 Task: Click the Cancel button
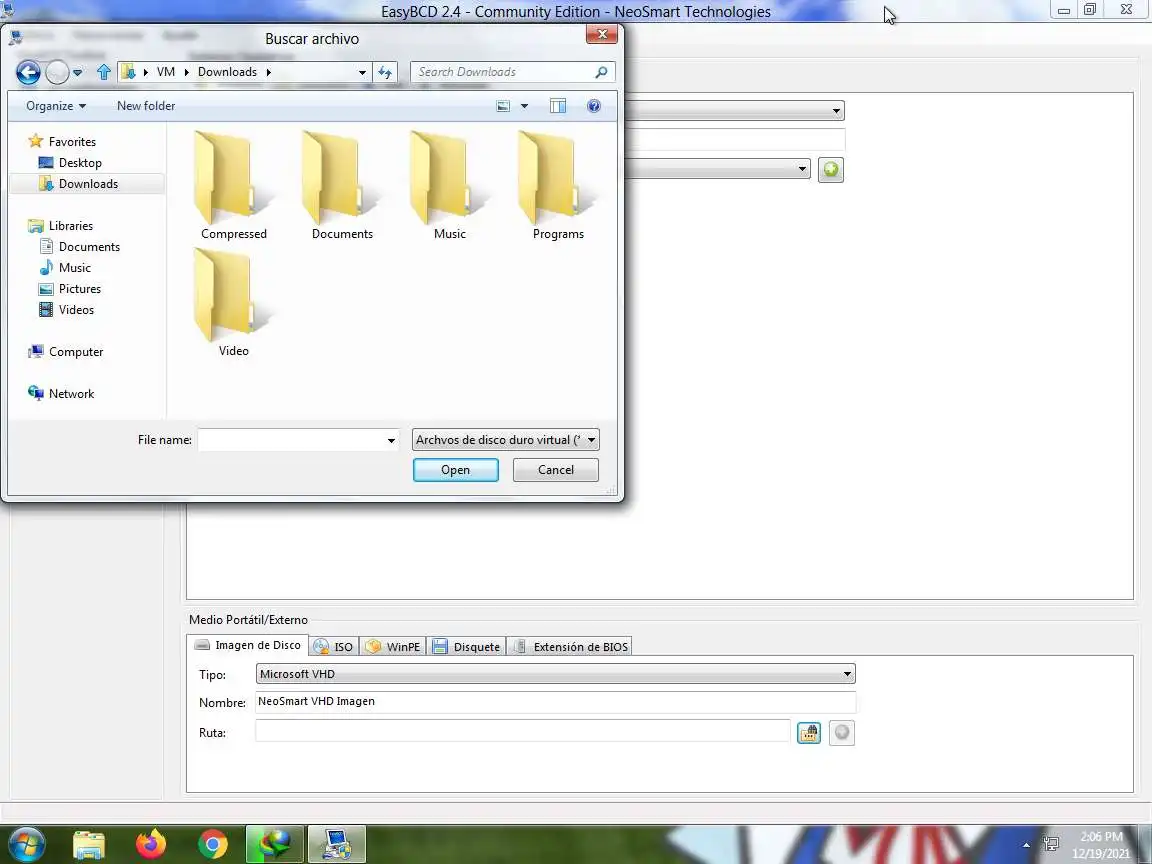click(x=555, y=470)
